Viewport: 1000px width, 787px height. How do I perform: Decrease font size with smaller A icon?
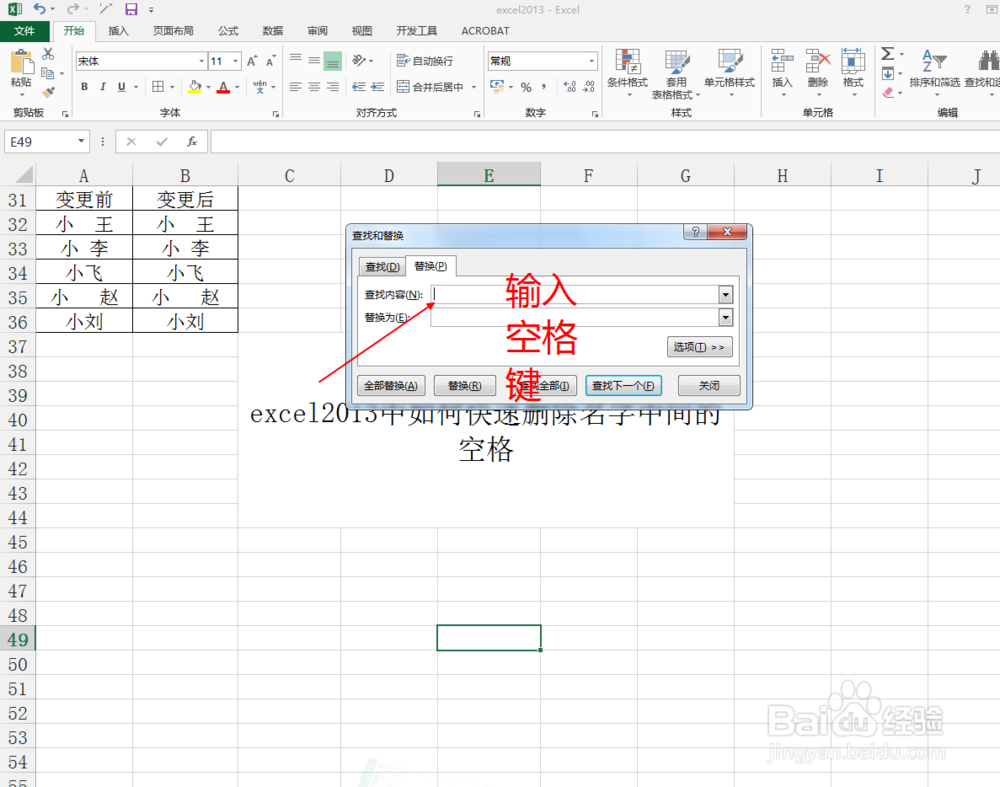tap(270, 61)
